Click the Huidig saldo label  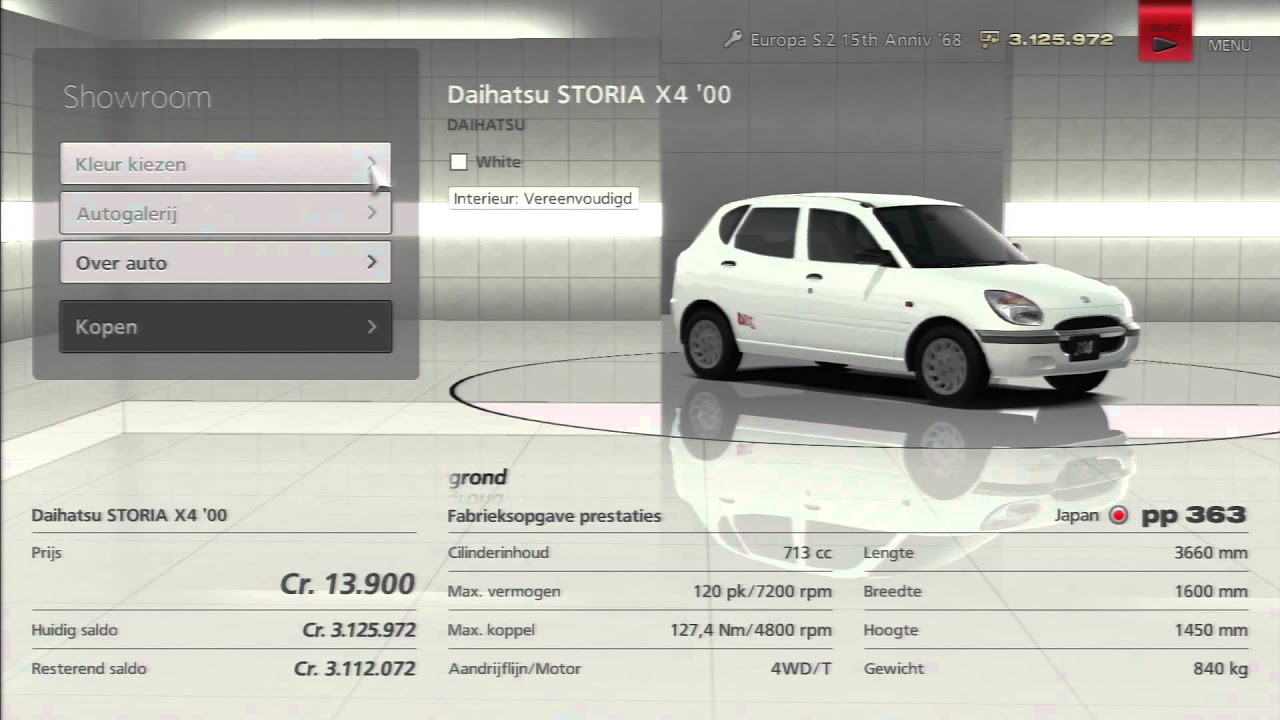coord(74,630)
